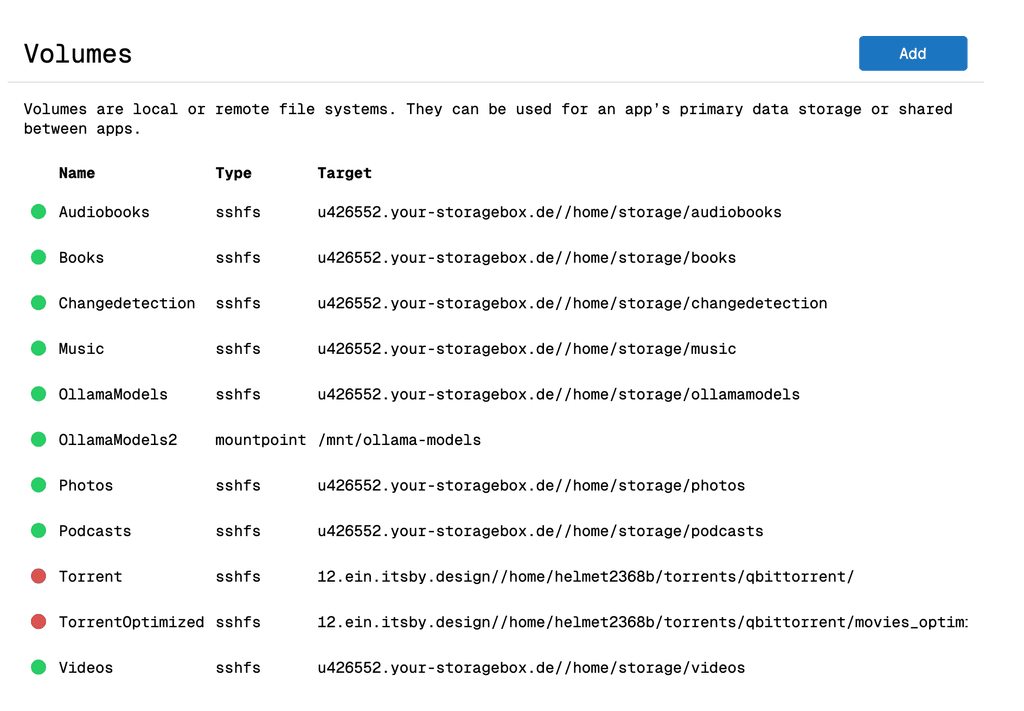
Task: Open the Audiobooks volume entry
Action: point(104,212)
